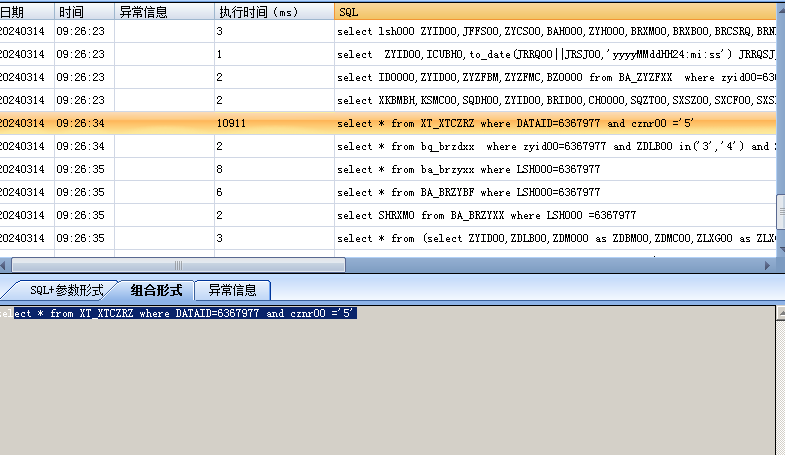The image size is (785, 455).
Task: Click the right arrow of horizontal scrollbar
Action: click(767, 265)
